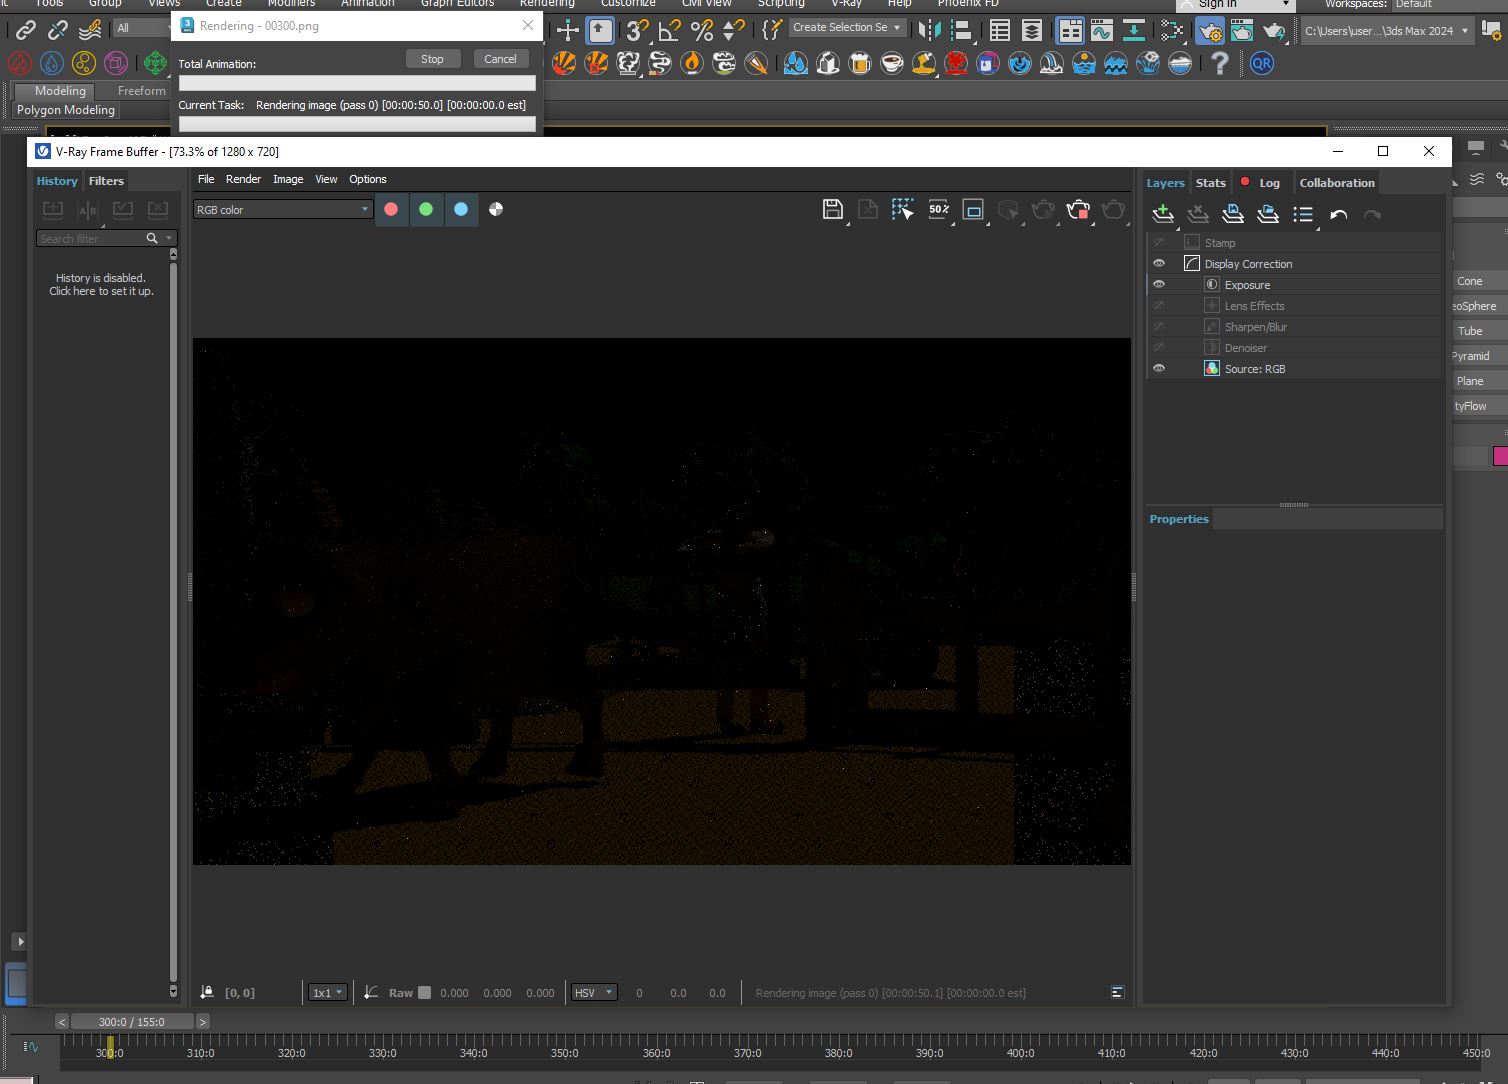This screenshot has height=1084, width=1508.
Task: Open the Render menu in frame buffer
Action: tap(243, 179)
